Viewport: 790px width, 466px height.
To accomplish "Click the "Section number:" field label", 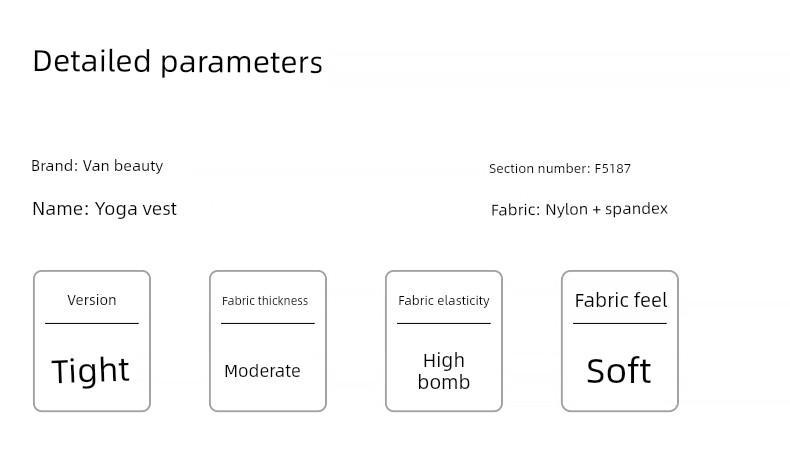I will [539, 169].
